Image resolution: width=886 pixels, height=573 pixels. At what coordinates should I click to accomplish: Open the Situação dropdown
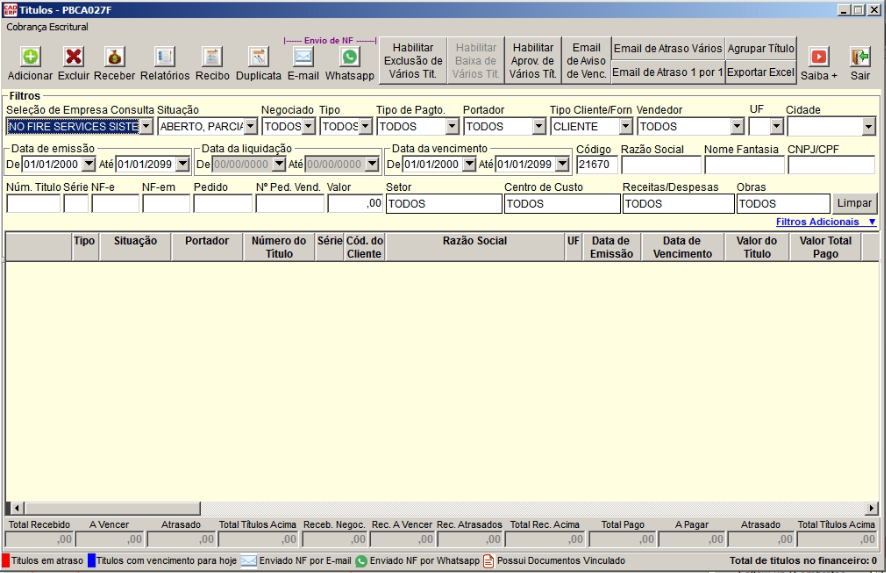point(251,127)
